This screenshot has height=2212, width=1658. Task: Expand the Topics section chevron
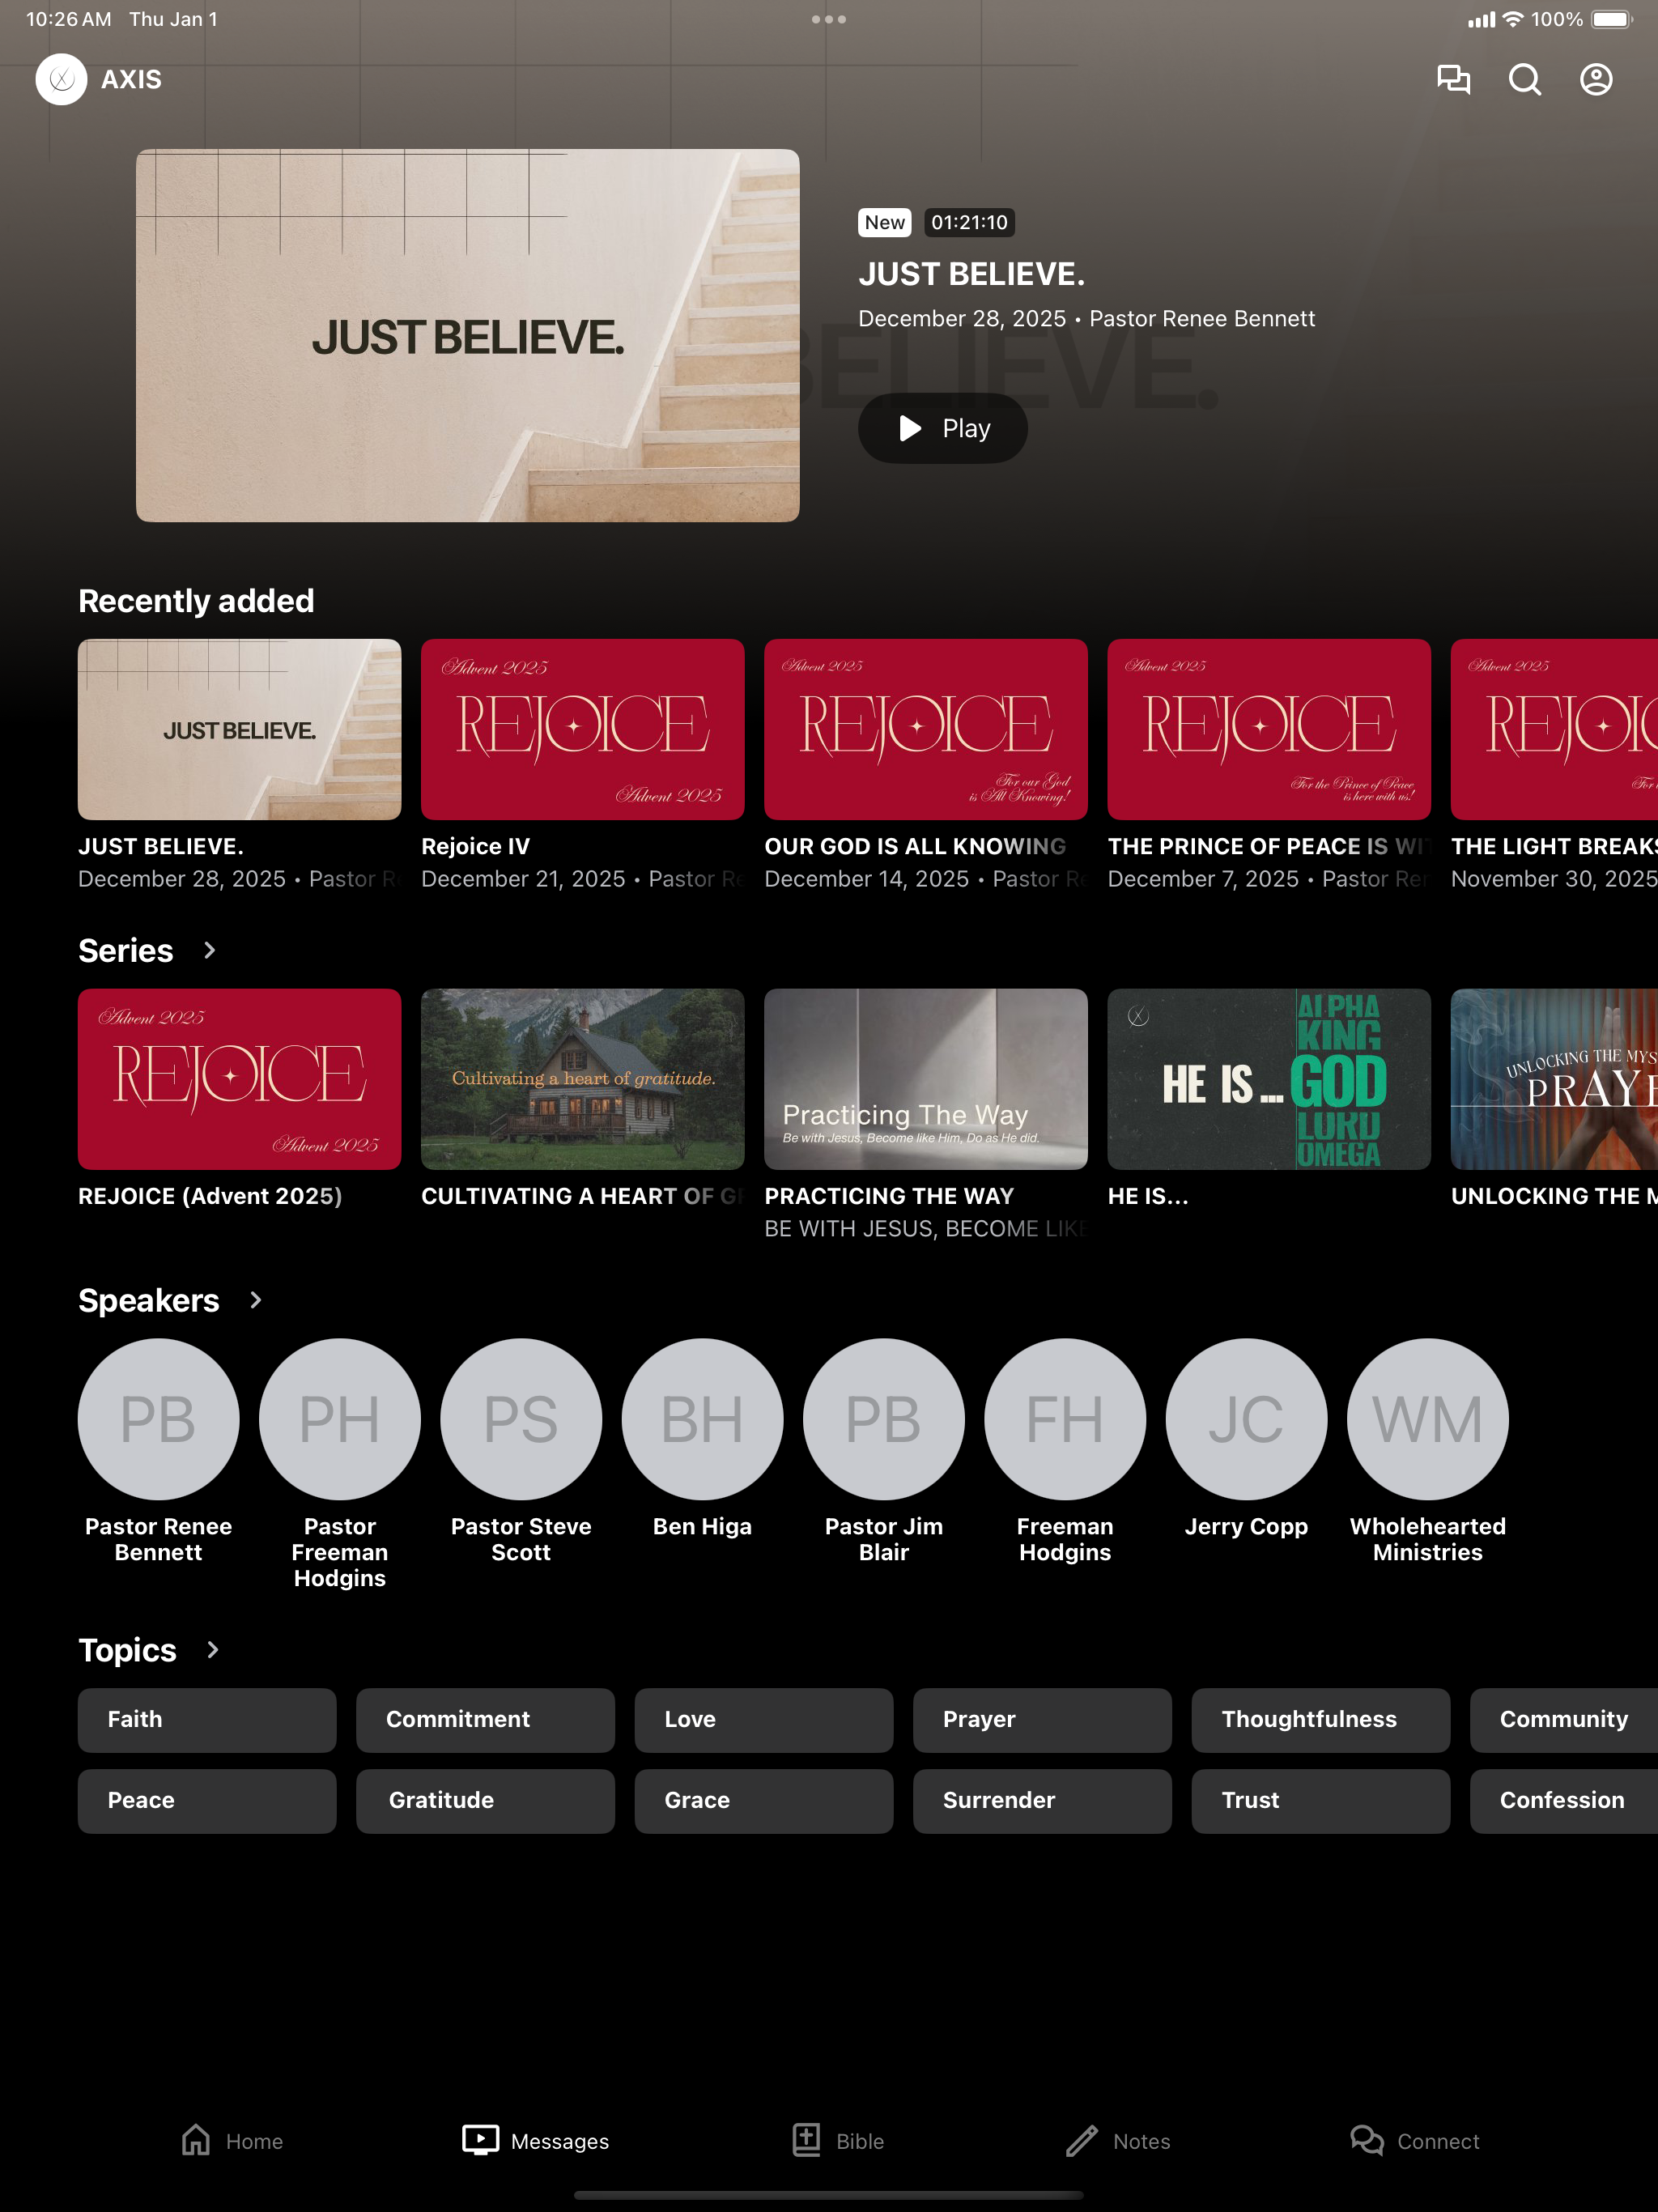212,1650
